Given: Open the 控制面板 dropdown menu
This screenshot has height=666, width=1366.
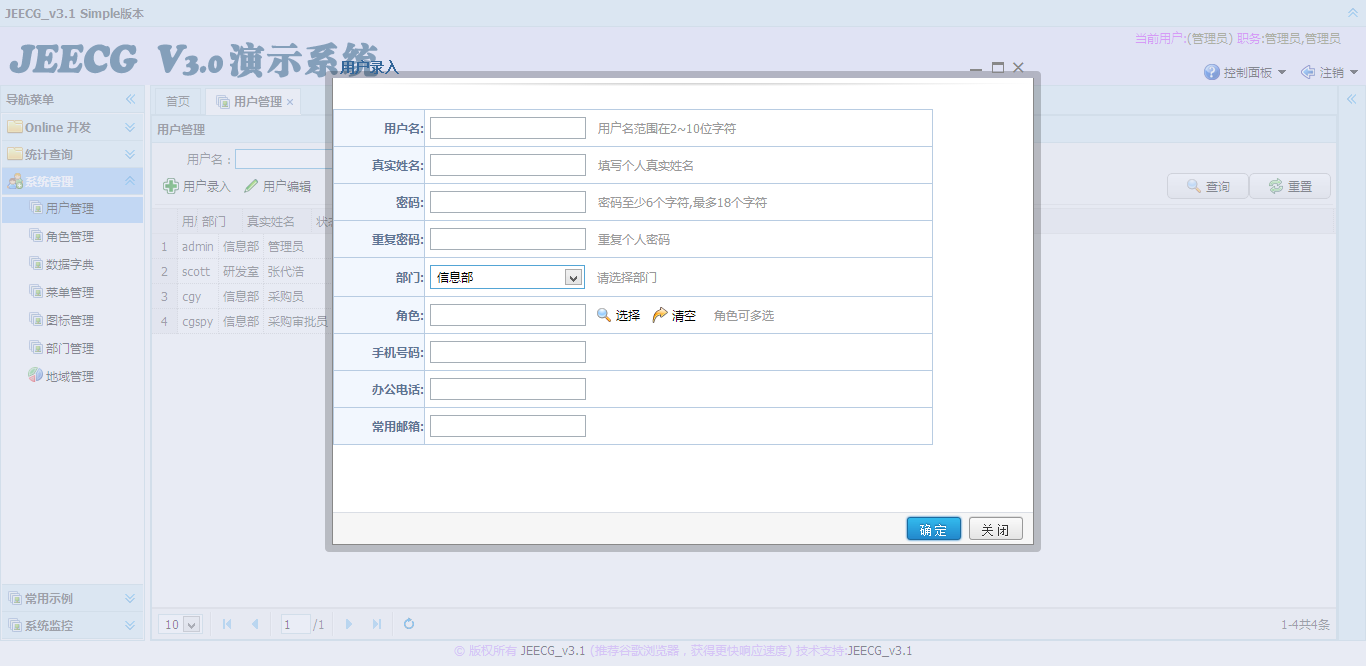Looking at the screenshot, I should [x=1246, y=72].
